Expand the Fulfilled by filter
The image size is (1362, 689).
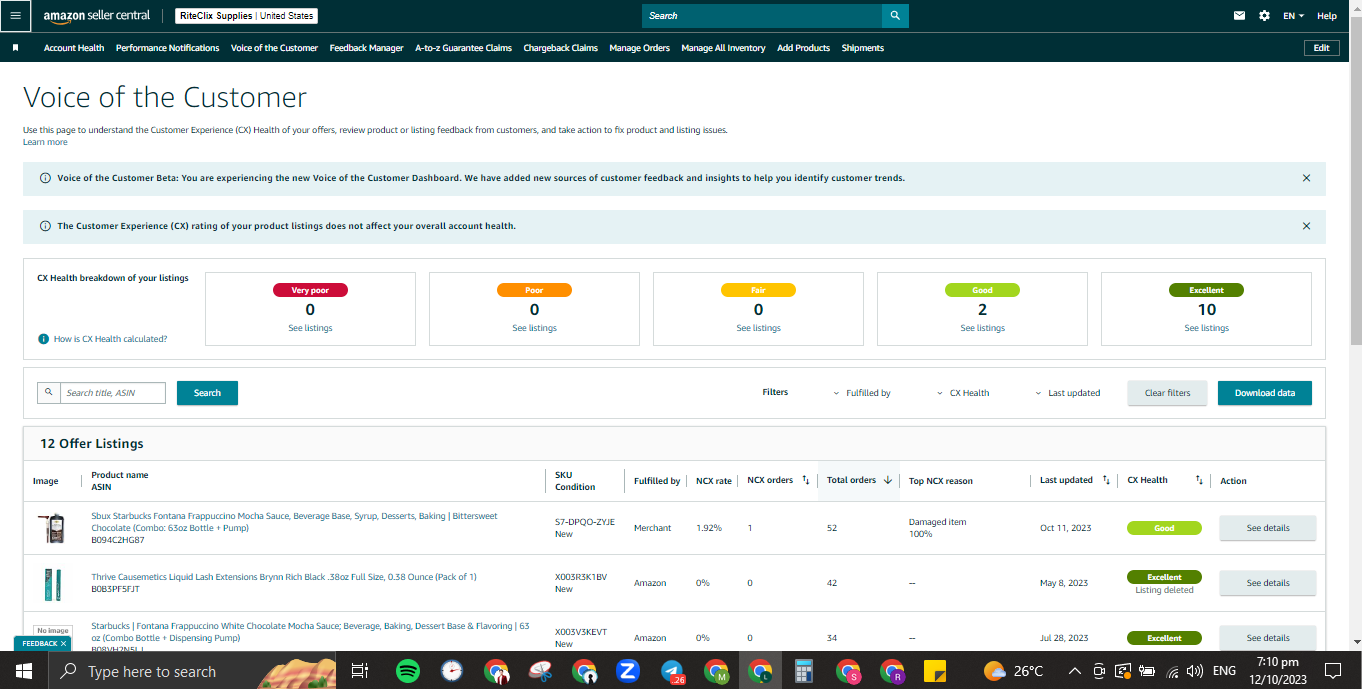tap(862, 393)
